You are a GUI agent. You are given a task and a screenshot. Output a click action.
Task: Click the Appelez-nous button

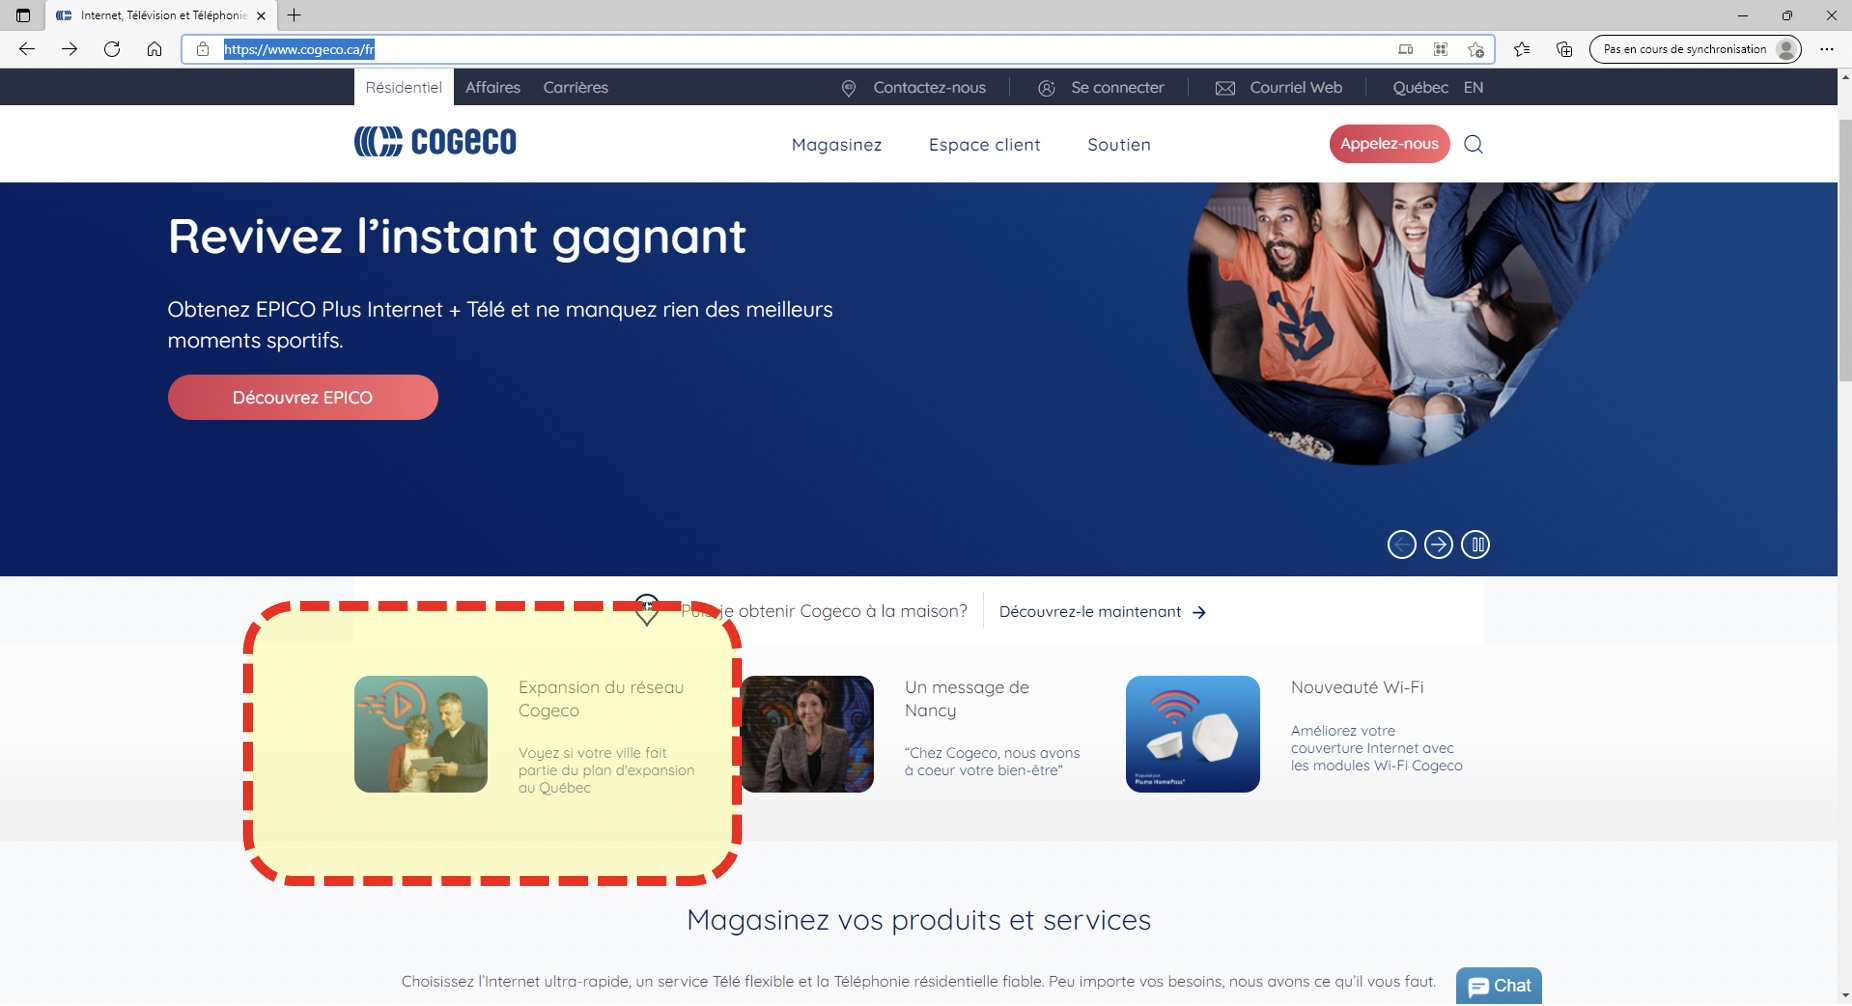pos(1389,143)
